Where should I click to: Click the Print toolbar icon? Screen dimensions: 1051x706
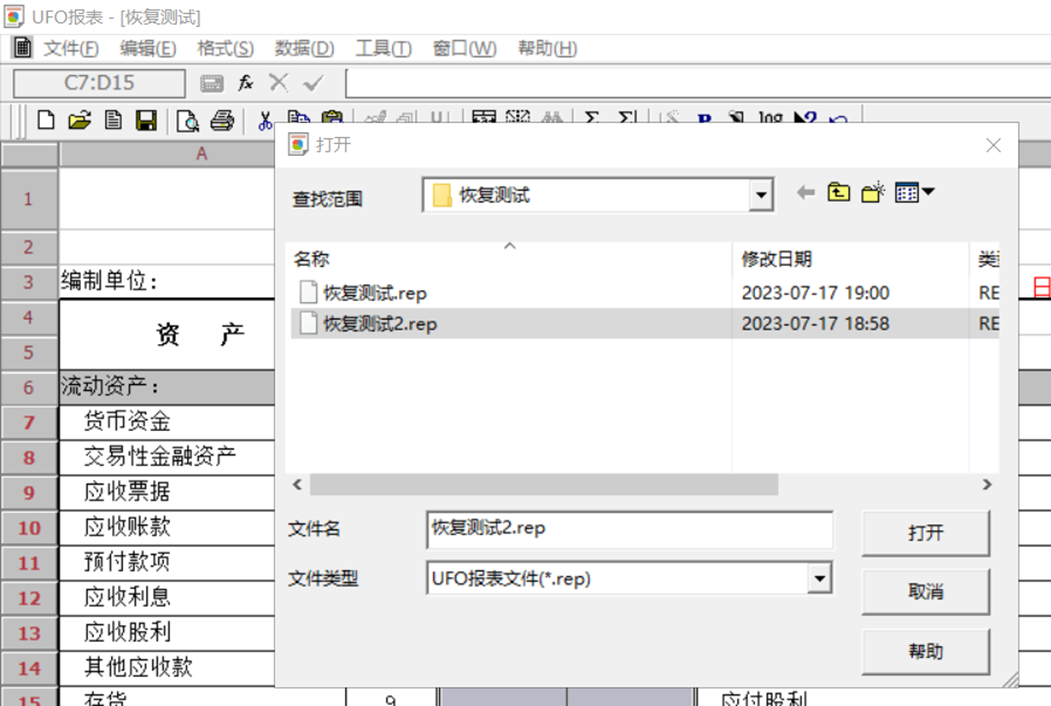(x=223, y=121)
